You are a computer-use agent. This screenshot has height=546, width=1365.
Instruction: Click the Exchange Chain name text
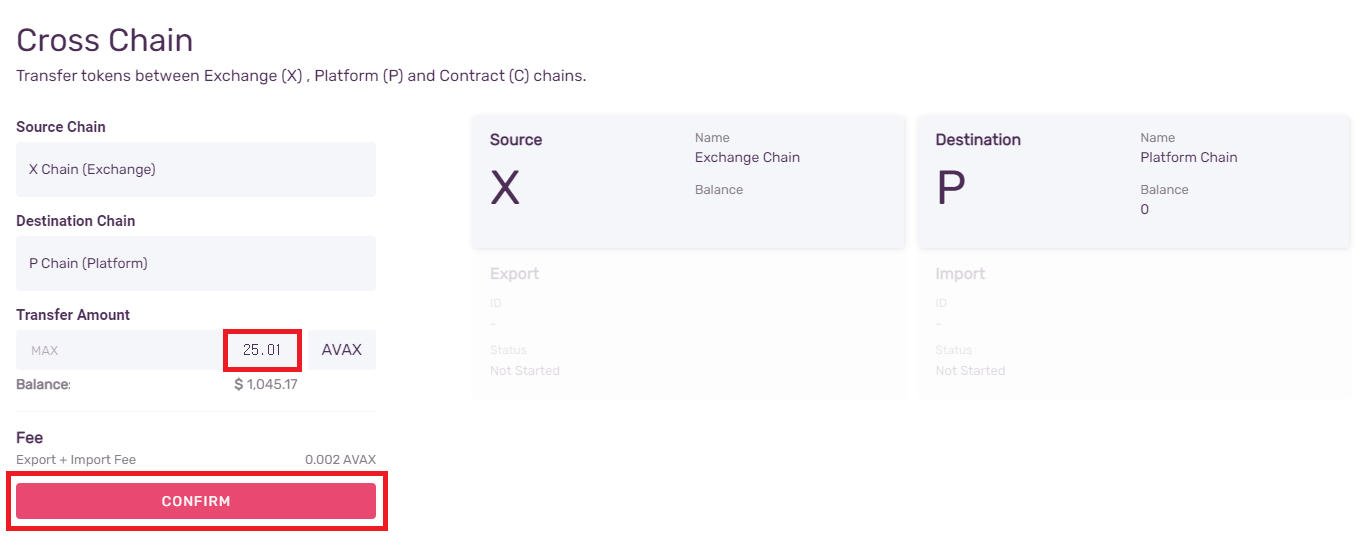click(747, 157)
